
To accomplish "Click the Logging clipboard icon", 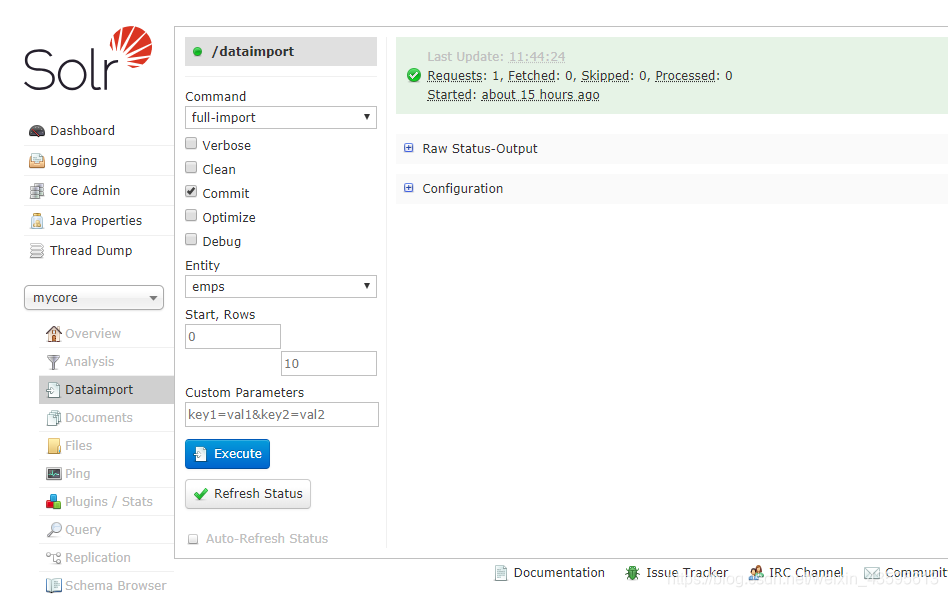I will pos(37,161).
